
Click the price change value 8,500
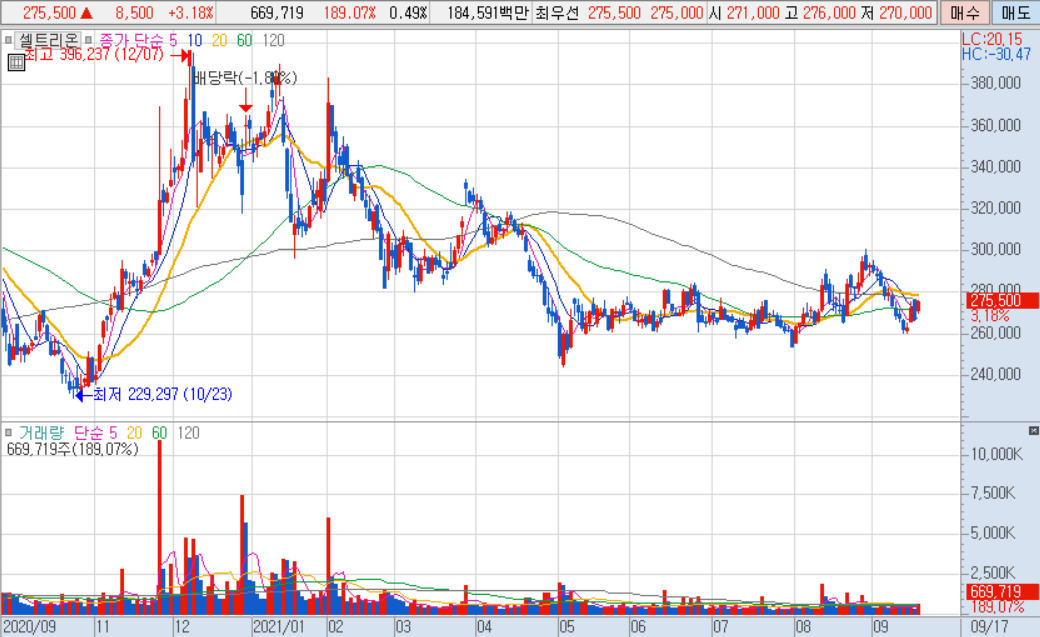[x=135, y=13]
